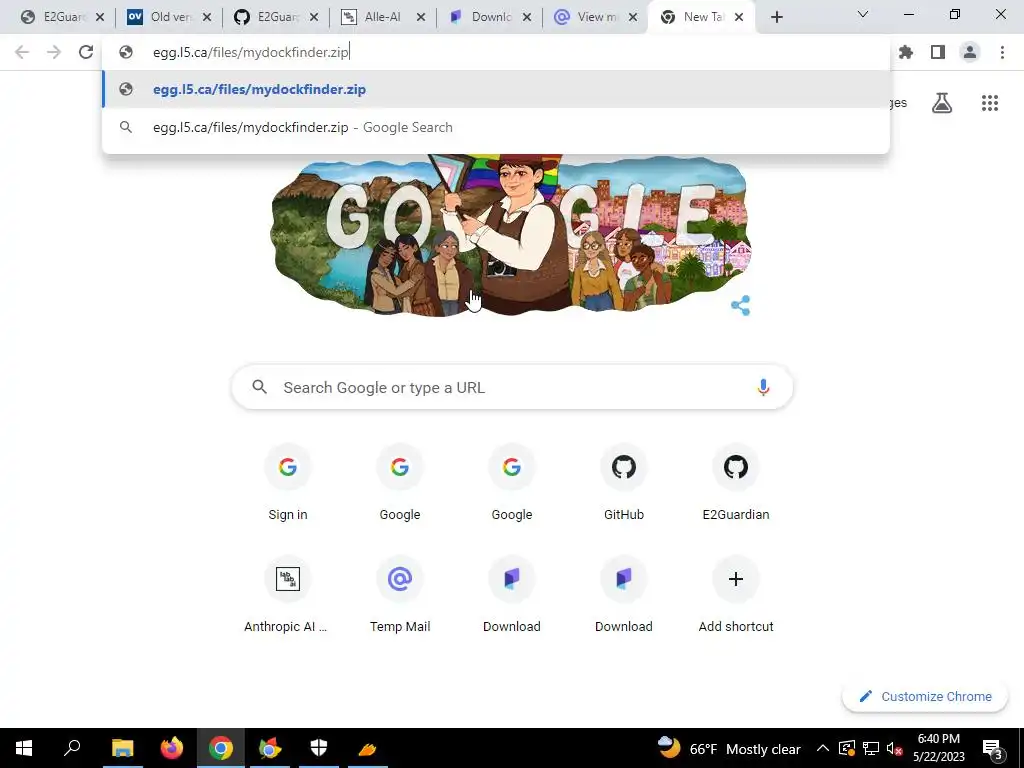Open the network tray icon
The width and height of the screenshot is (1024, 768).
click(871, 748)
